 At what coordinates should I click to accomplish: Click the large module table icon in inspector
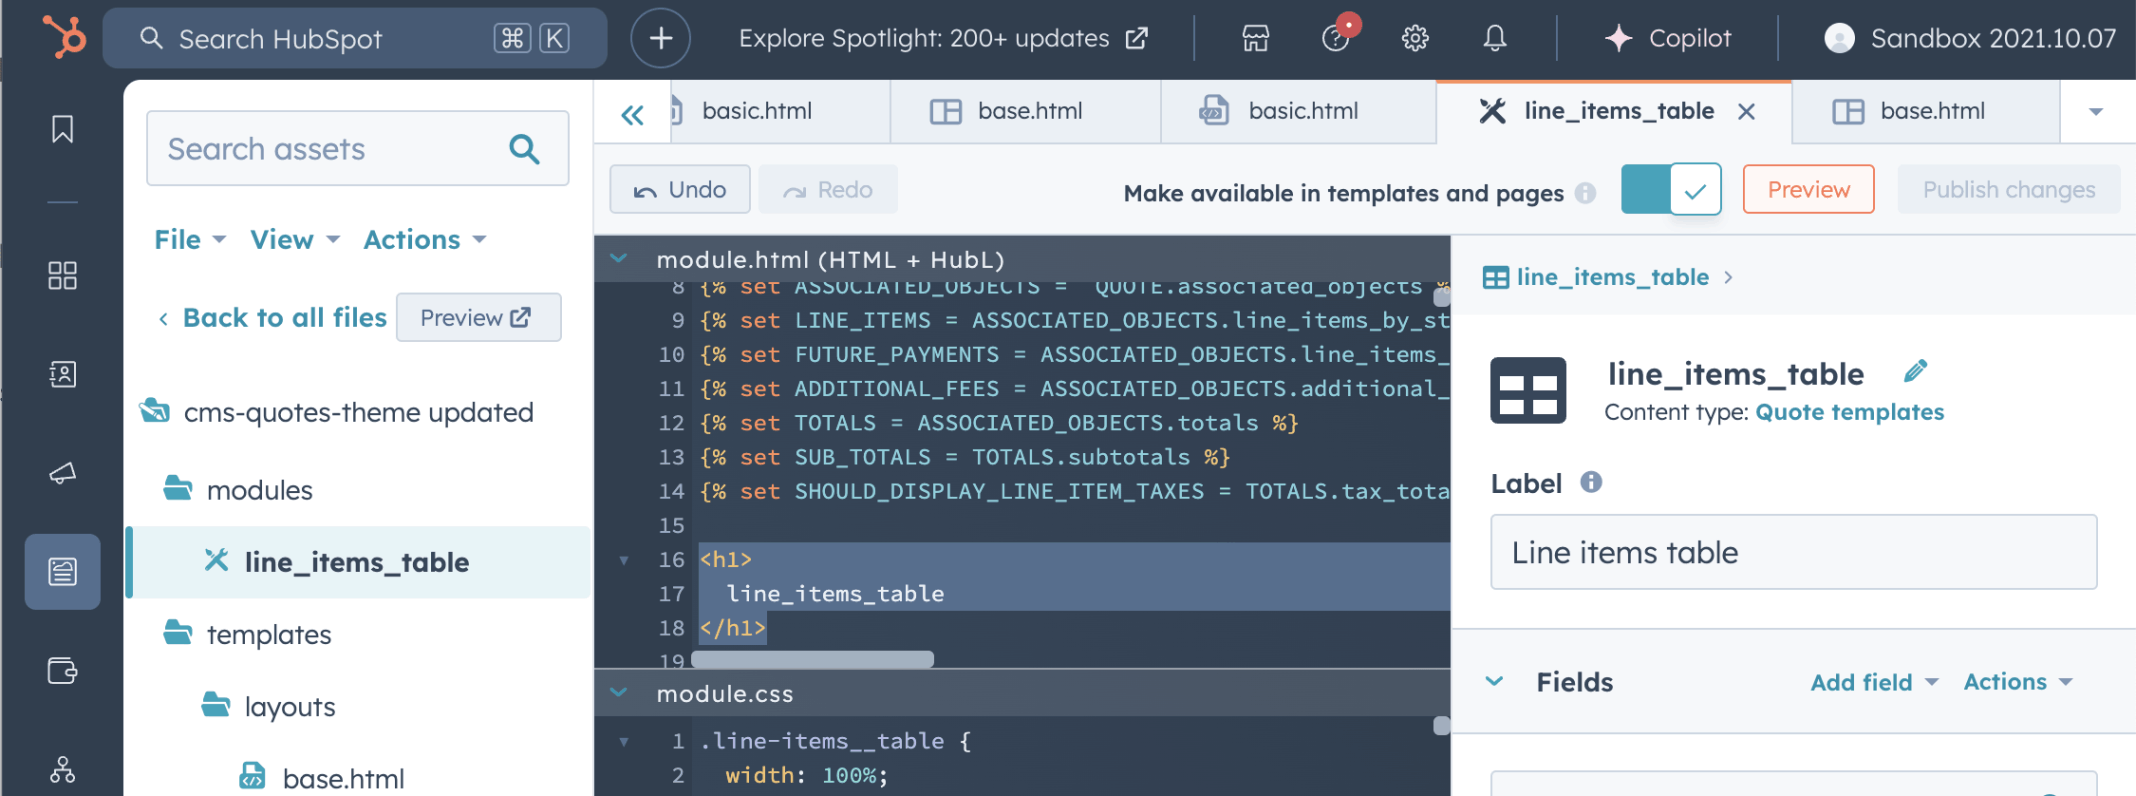(1528, 390)
